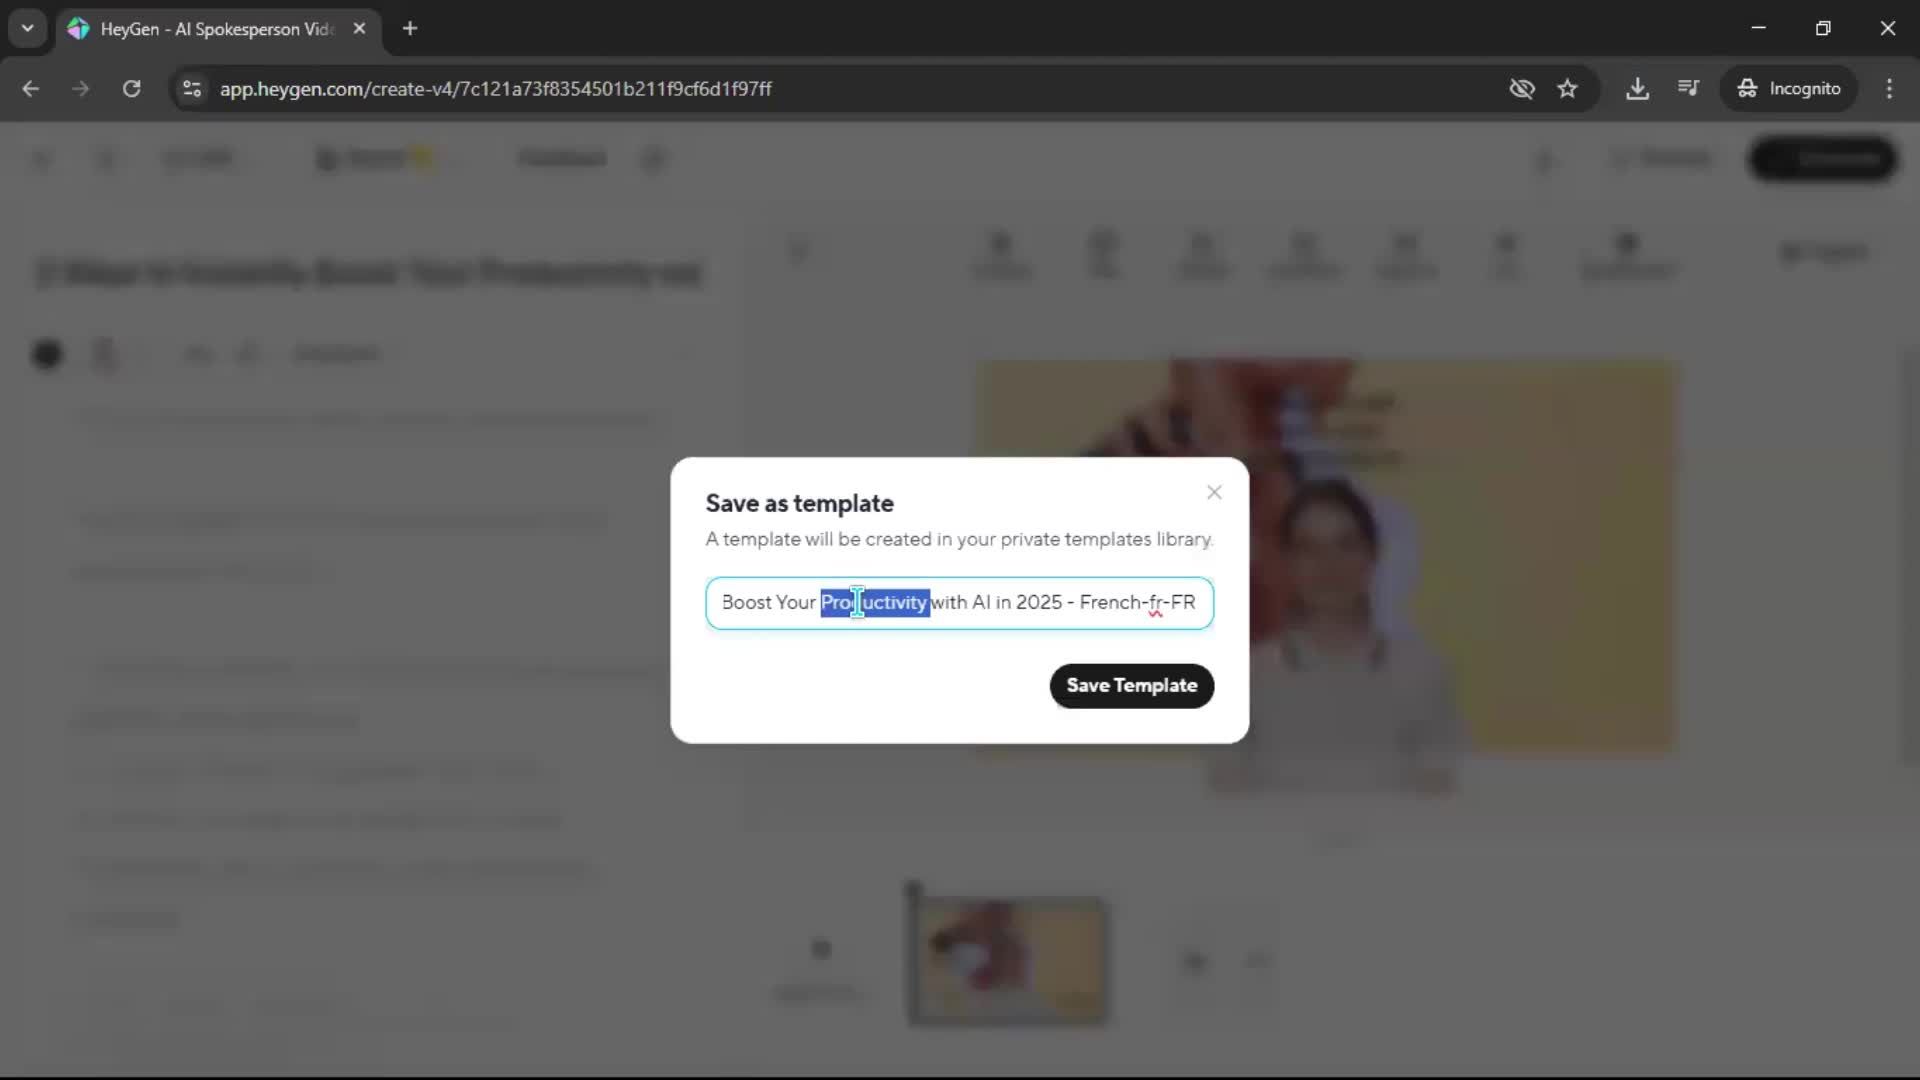Image resolution: width=1920 pixels, height=1080 pixels.
Task: Bookmark this page with the star icon
Action: point(1567,88)
